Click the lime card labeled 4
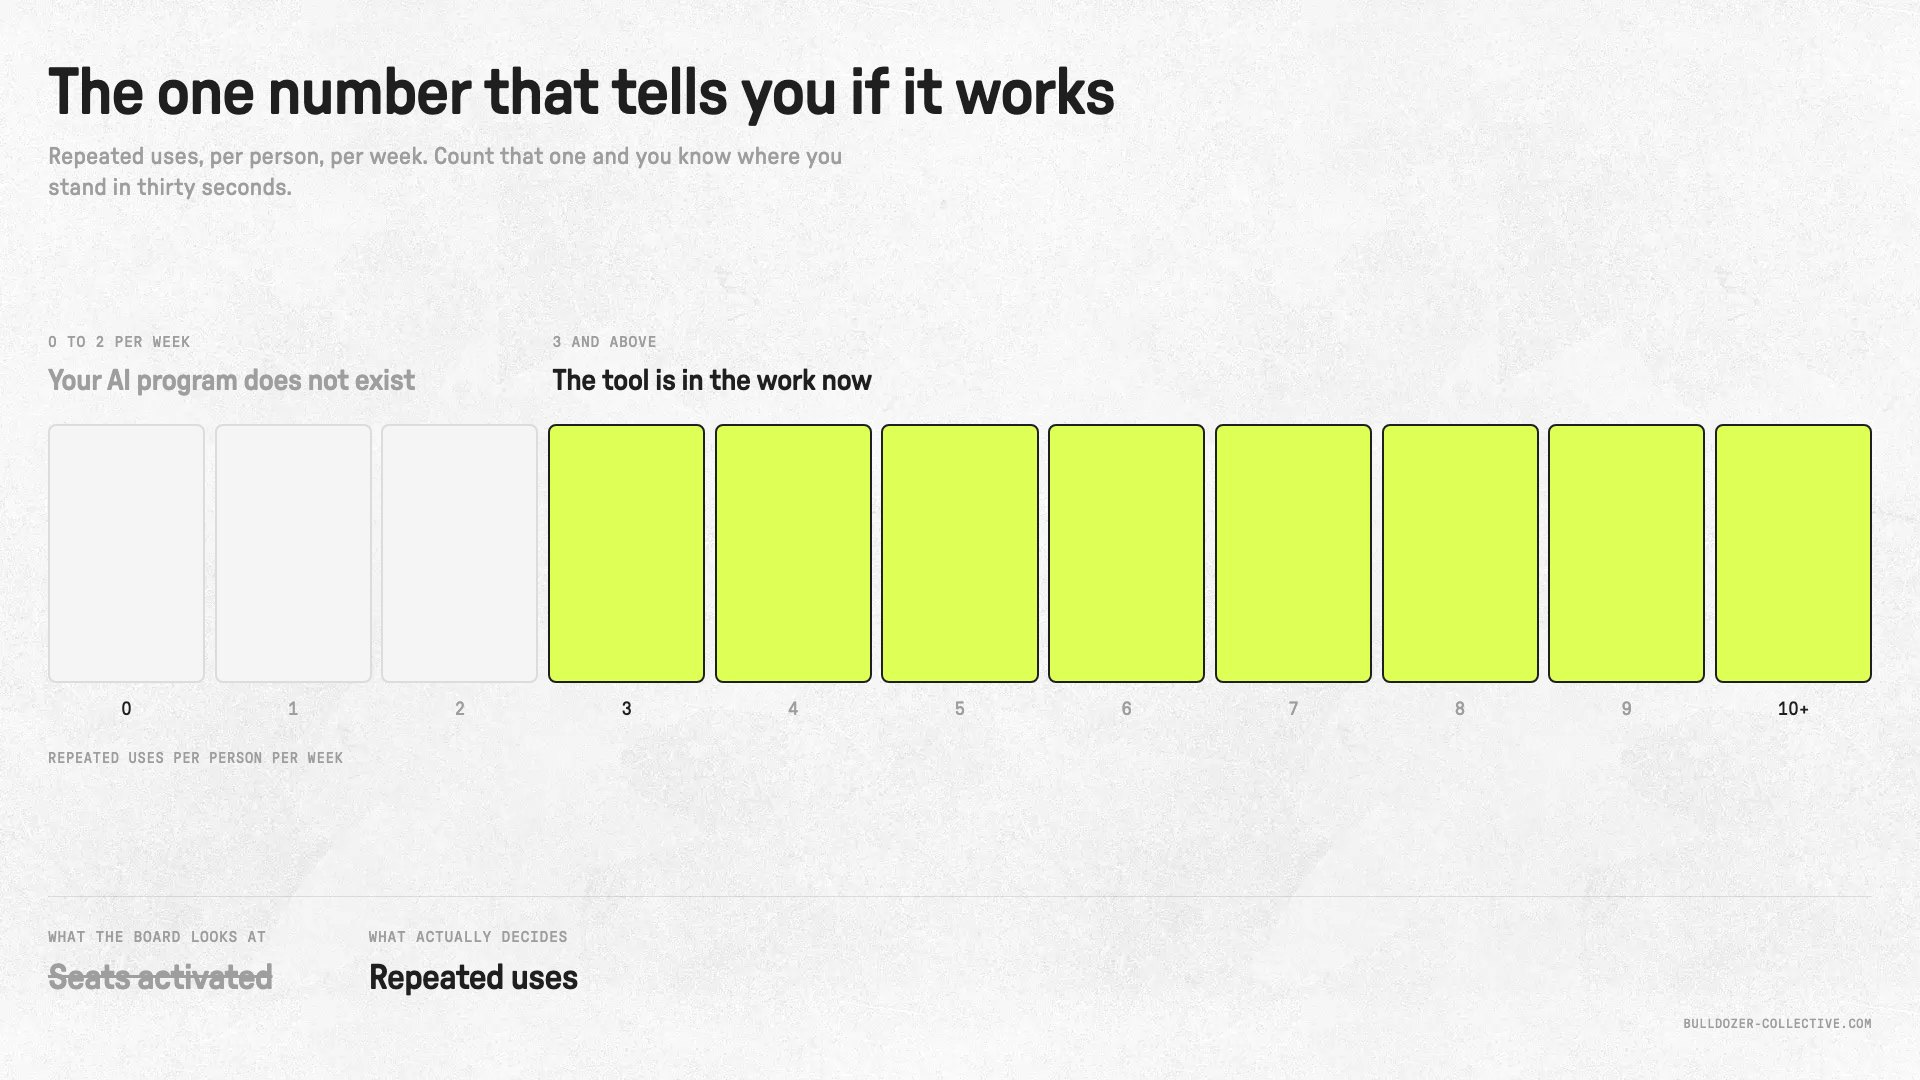The image size is (1920, 1080). (x=793, y=553)
